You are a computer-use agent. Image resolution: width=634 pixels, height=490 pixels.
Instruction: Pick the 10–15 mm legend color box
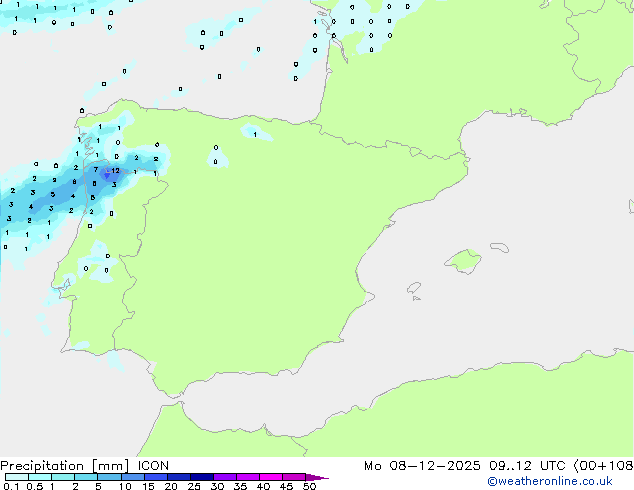(132, 477)
